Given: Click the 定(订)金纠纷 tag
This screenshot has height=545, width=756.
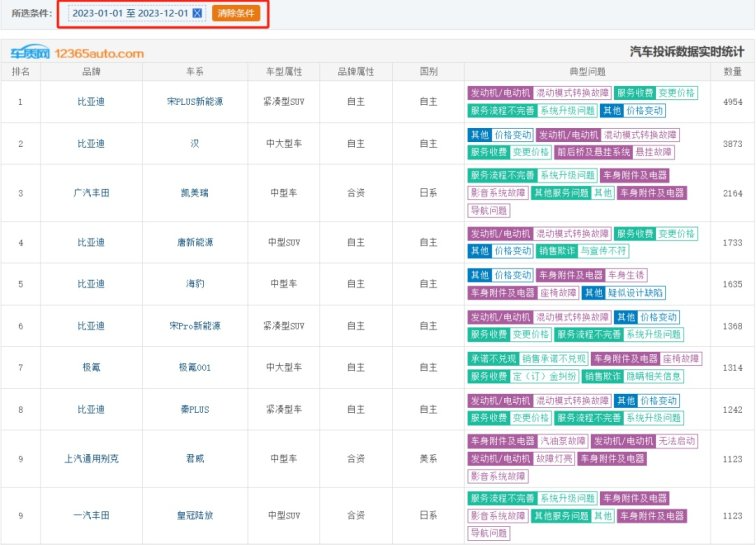Looking at the screenshot, I should click(x=544, y=376).
